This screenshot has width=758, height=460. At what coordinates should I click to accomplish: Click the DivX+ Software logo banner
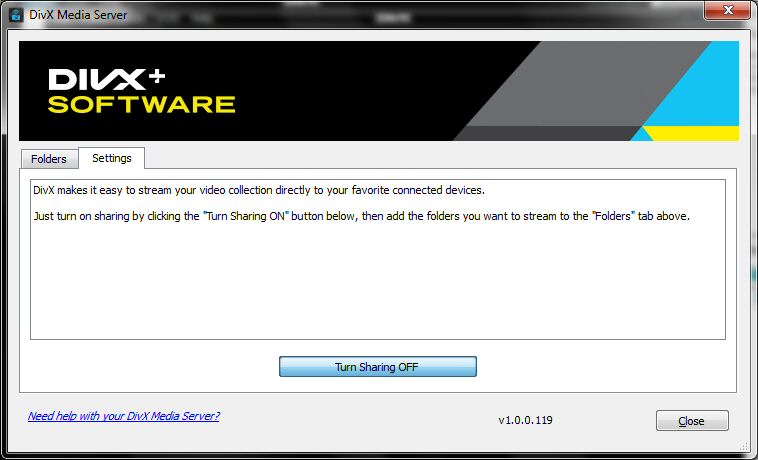(x=379, y=91)
